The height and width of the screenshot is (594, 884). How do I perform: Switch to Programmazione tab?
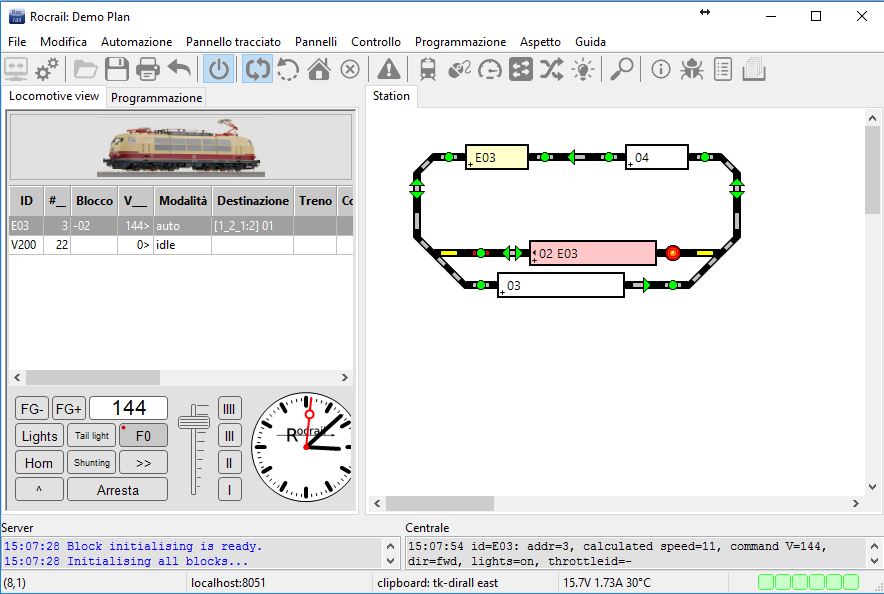point(156,97)
